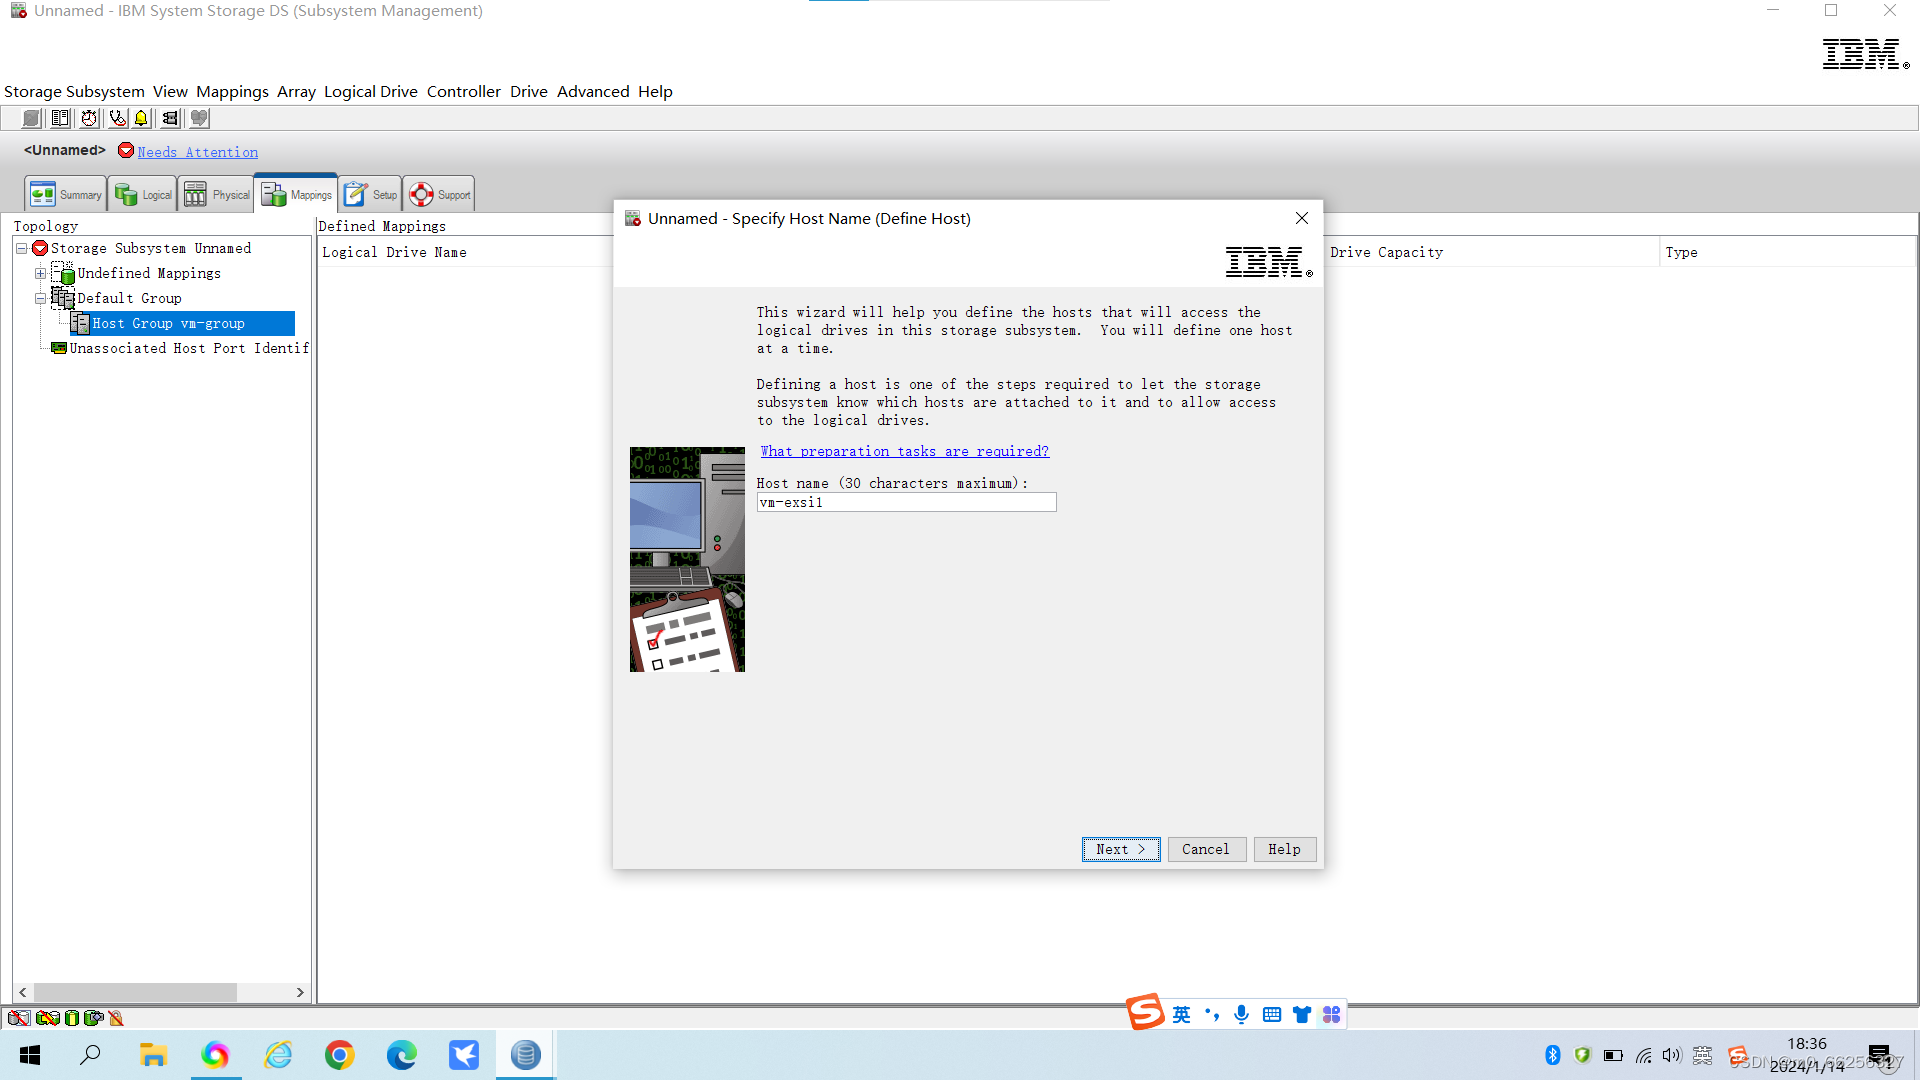Expand the Undefined Mappings tree node
Screen dimensions: 1920x1080
(x=40, y=273)
